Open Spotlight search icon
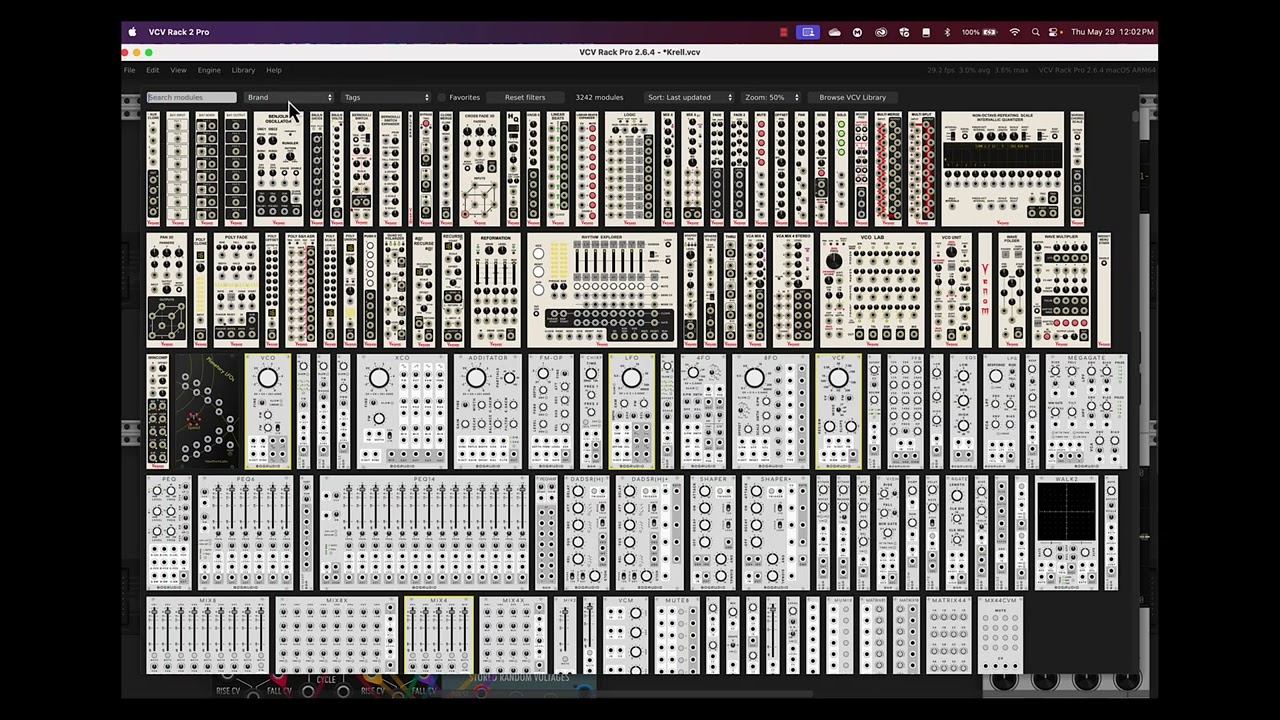This screenshot has width=1280, height=720. point(1035,32)
